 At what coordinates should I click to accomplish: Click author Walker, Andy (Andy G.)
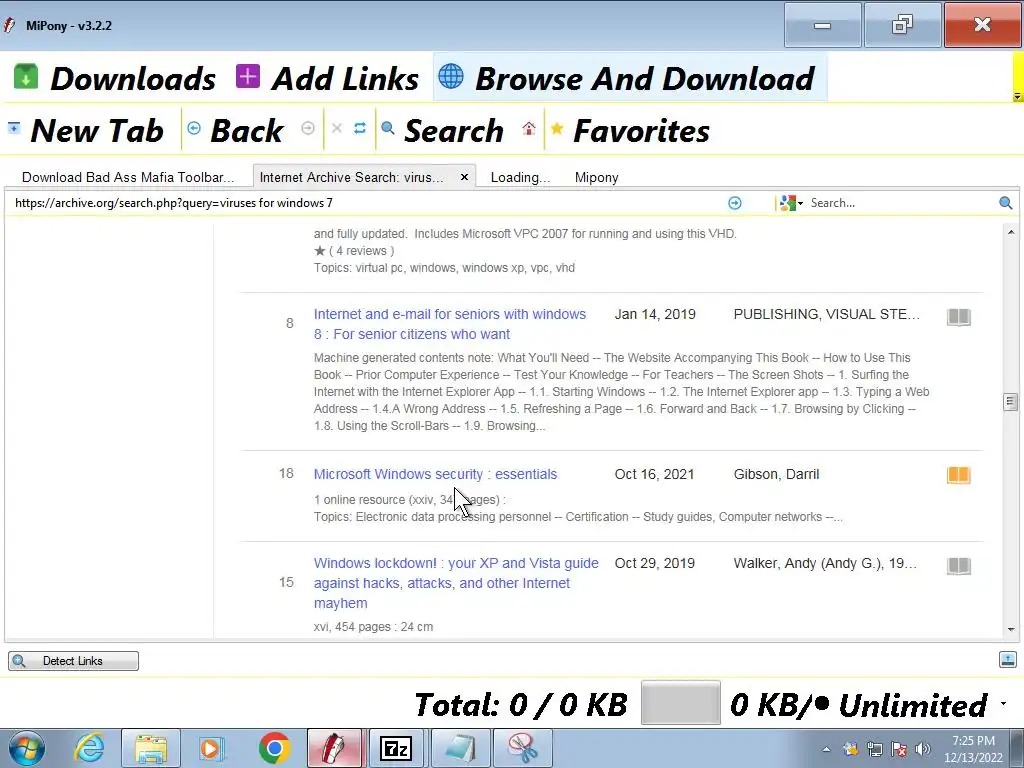[x=825, y=563]
